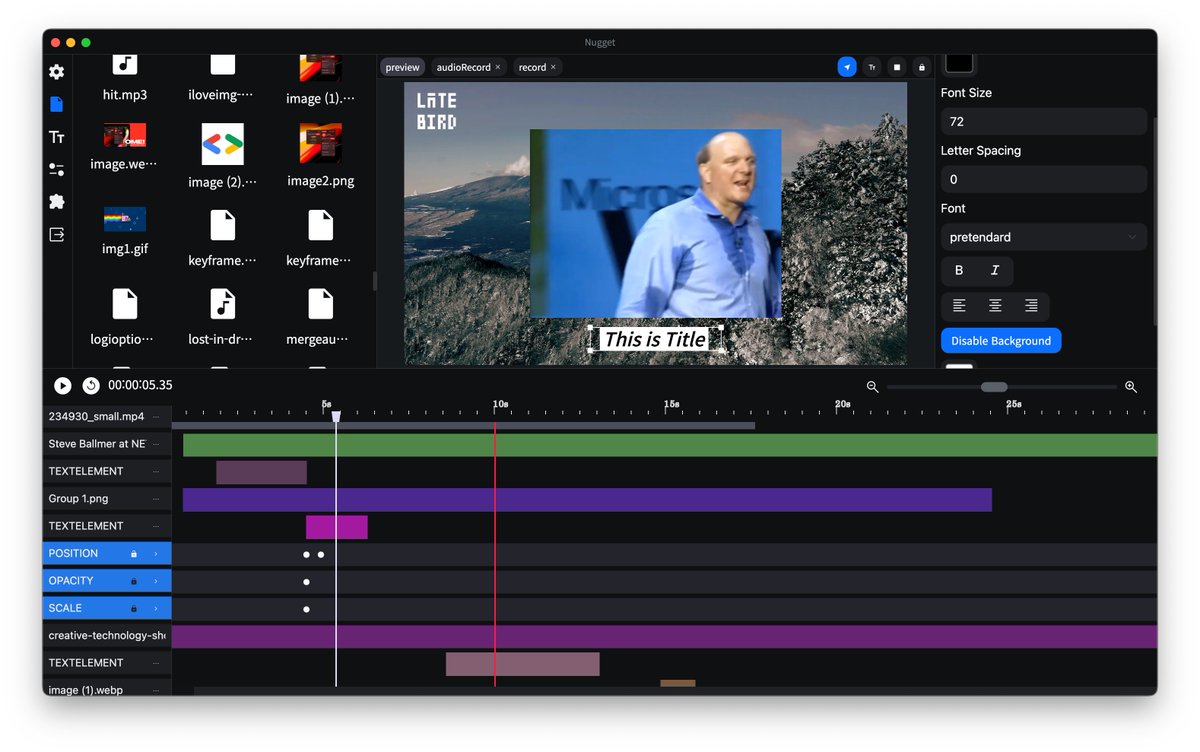
Task: Toggle lock on the POSITION track
Action: click(x=134, y=553)
